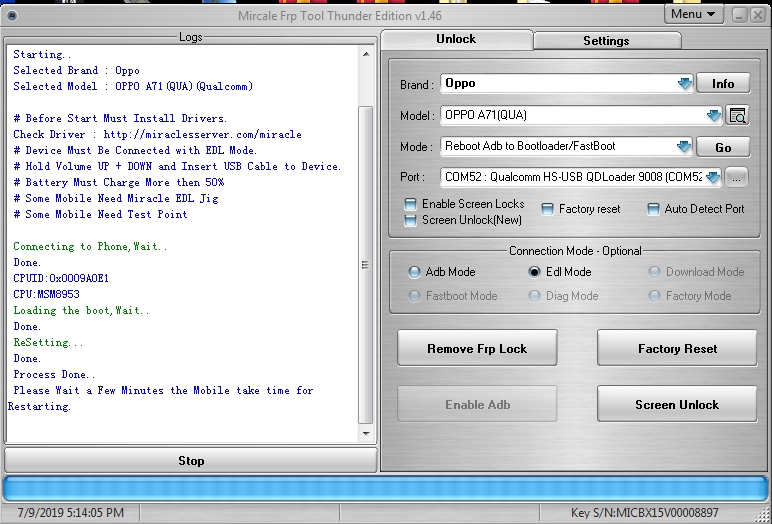Click the Key S/N status bar text
The height and width of the screenshot is (524, 772).
click(644, 513)
